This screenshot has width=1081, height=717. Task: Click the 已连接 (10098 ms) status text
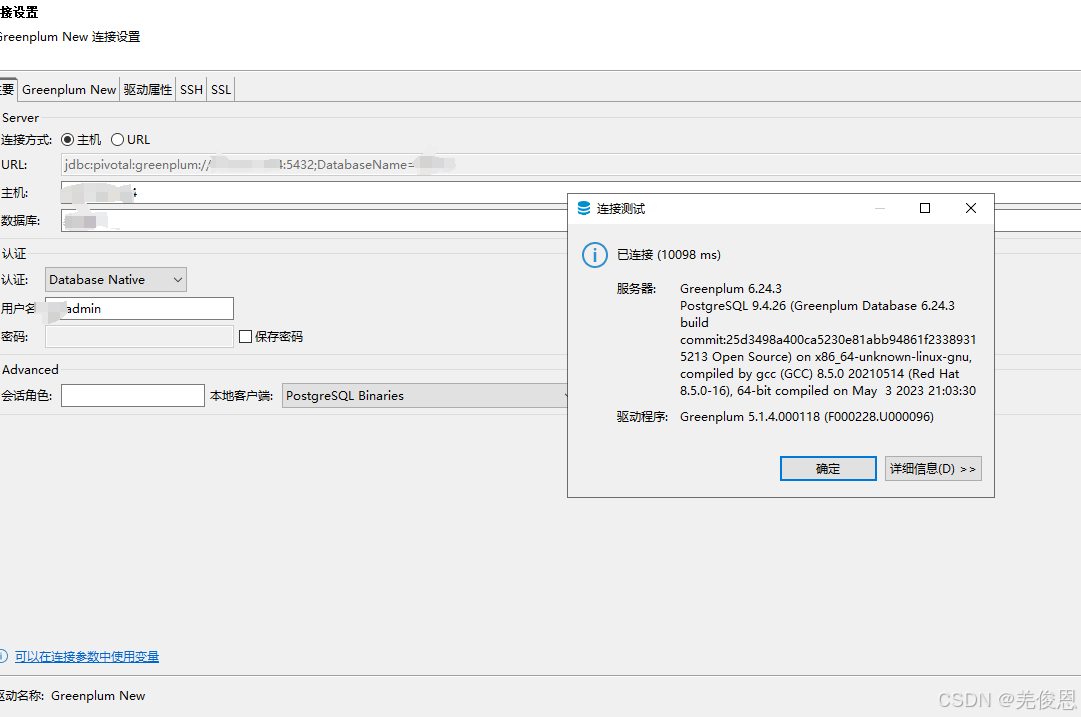click(669, 255)
